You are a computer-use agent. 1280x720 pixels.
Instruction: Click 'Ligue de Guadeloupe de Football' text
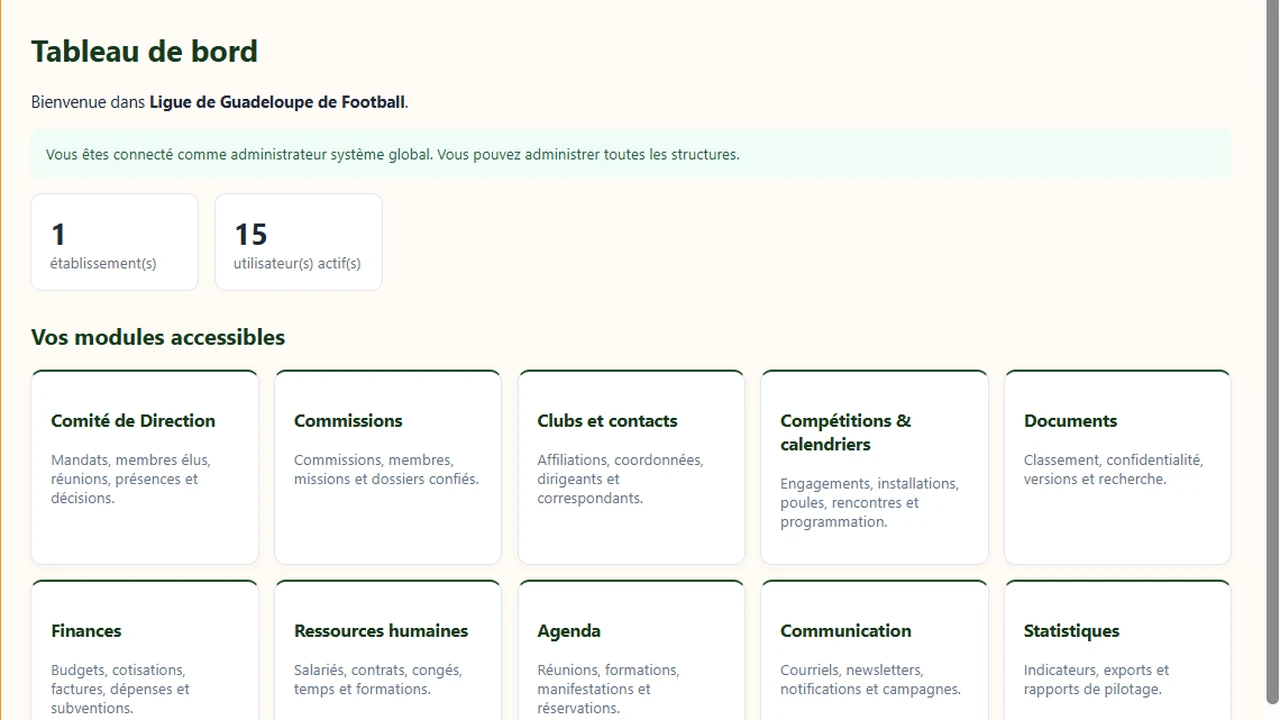pyautogui.click(x=277, y=102)
